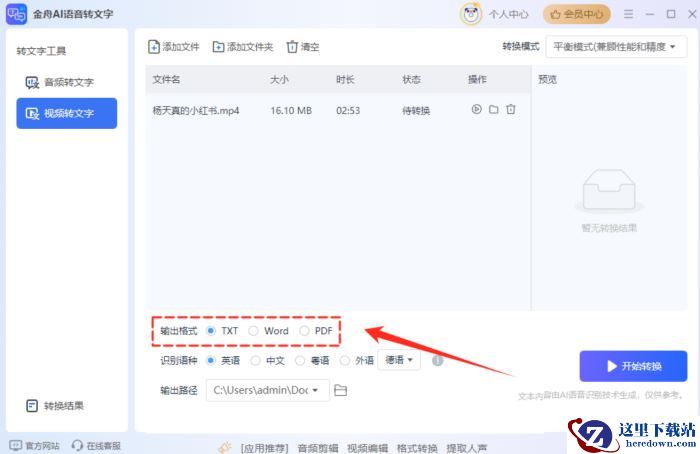Viewport: 700px width, 454px height.
Task: Choose 中文 as recognition language
Action: click(x=255, y=360)
